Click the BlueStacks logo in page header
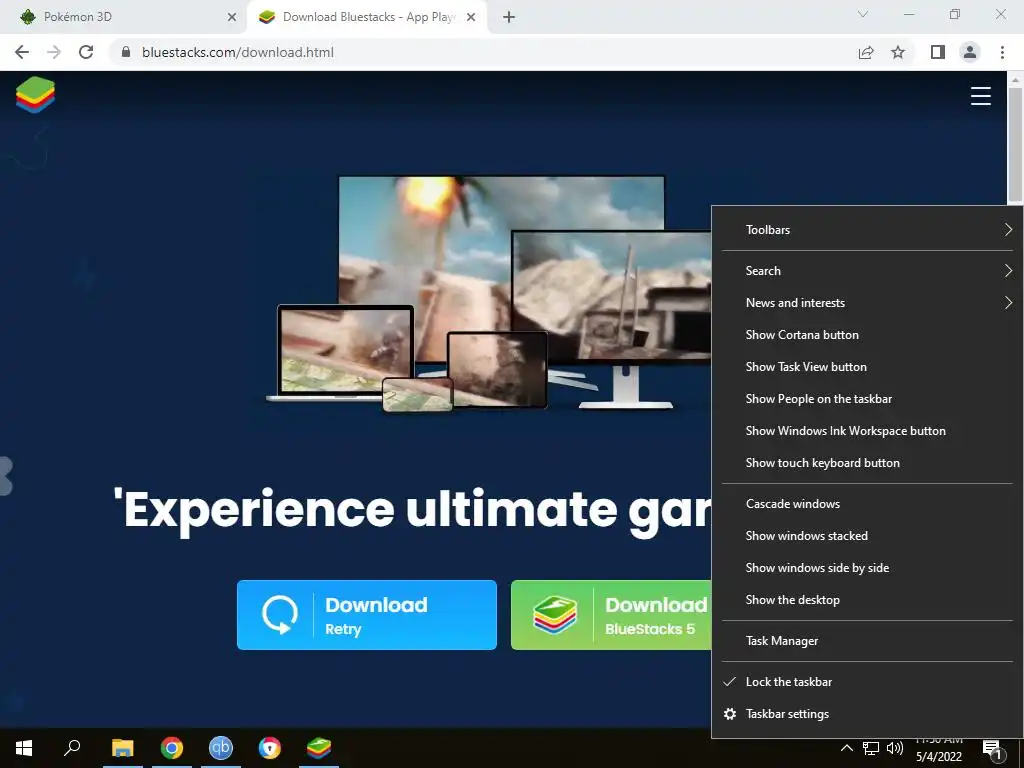This screenshot has height=768, width=1024. pyautogui.click(x=35, y=95)
